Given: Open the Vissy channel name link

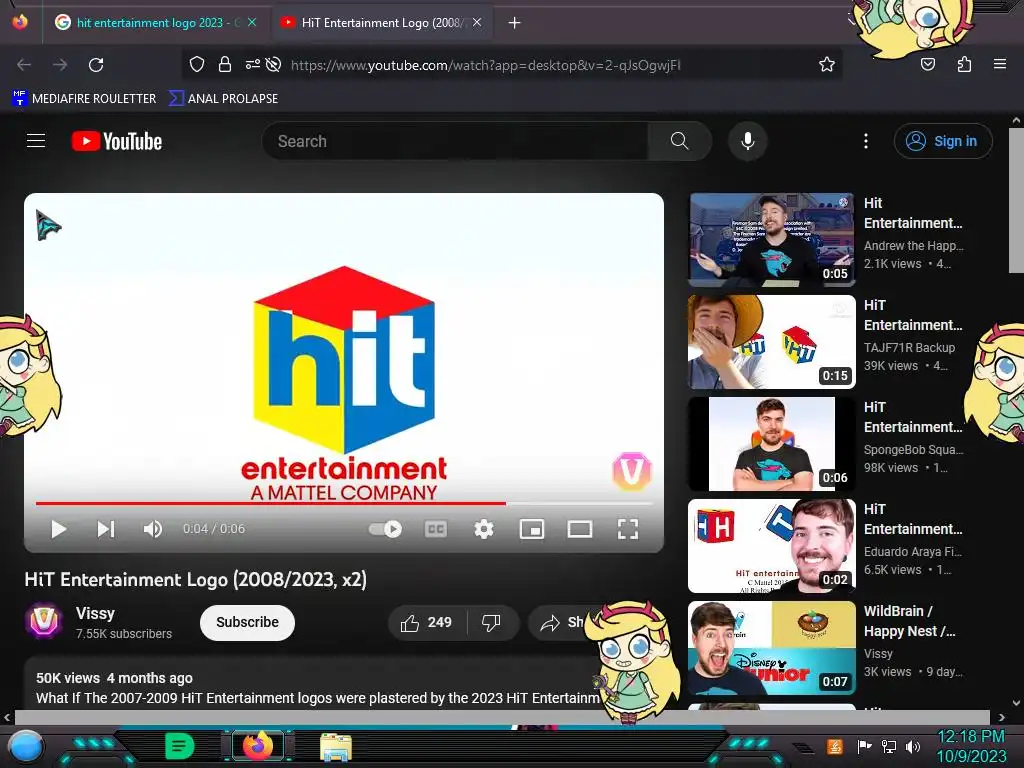Looking at the screenshot, I should point(95,613).
